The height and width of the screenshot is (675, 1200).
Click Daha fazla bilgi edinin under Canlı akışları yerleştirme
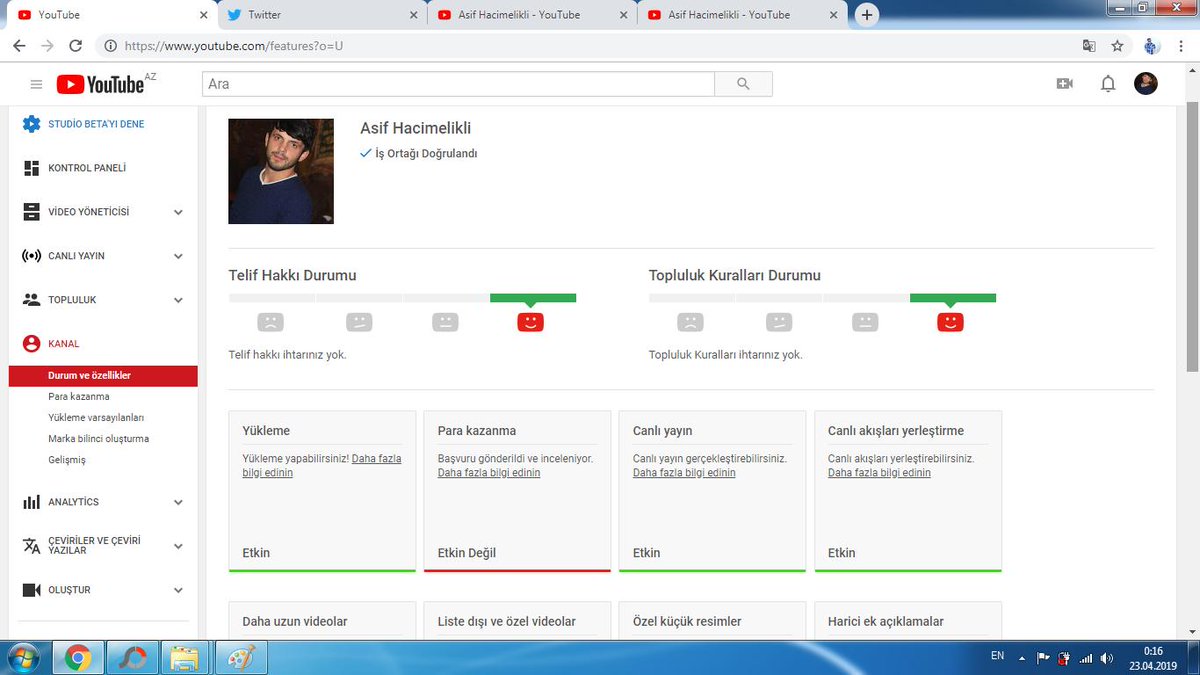tap(879, 472)
